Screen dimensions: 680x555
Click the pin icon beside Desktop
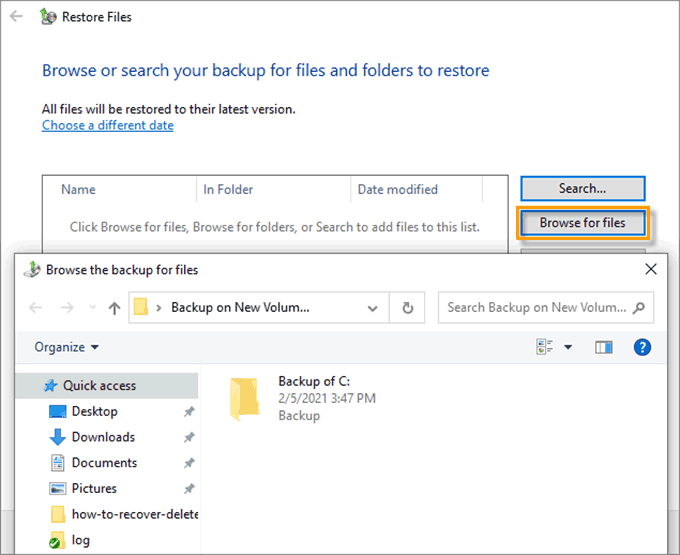coord(189,411)
